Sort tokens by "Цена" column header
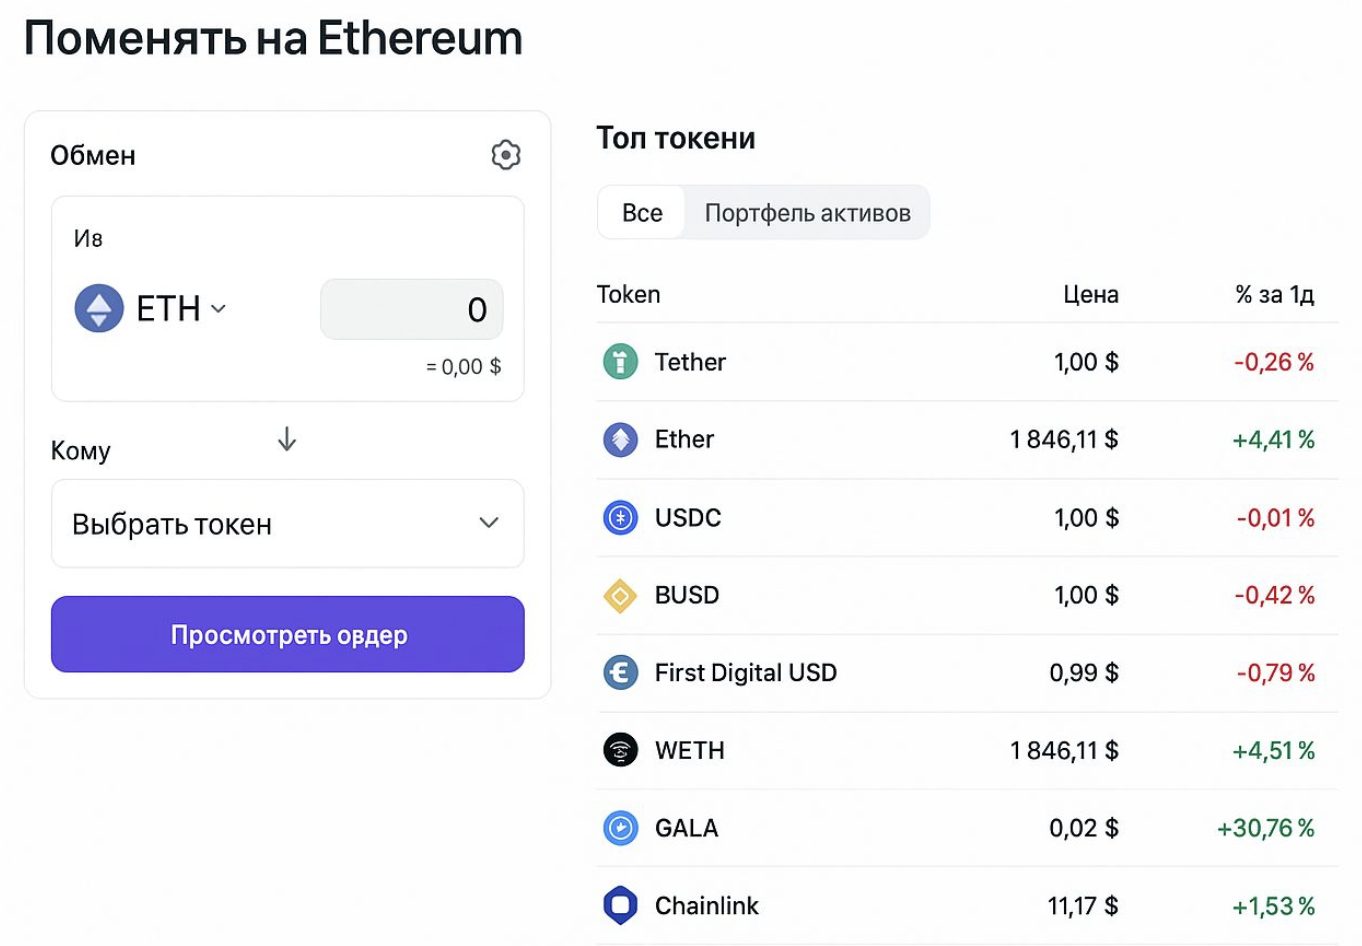 click(x=1090, y=295)
